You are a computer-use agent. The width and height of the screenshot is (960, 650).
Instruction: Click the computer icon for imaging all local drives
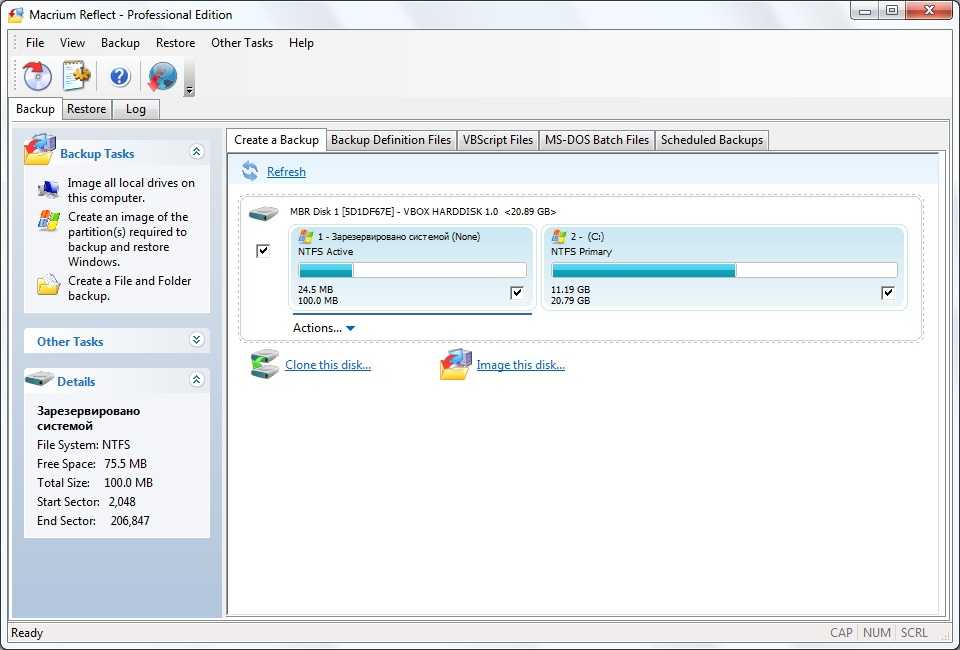point(48,189)
